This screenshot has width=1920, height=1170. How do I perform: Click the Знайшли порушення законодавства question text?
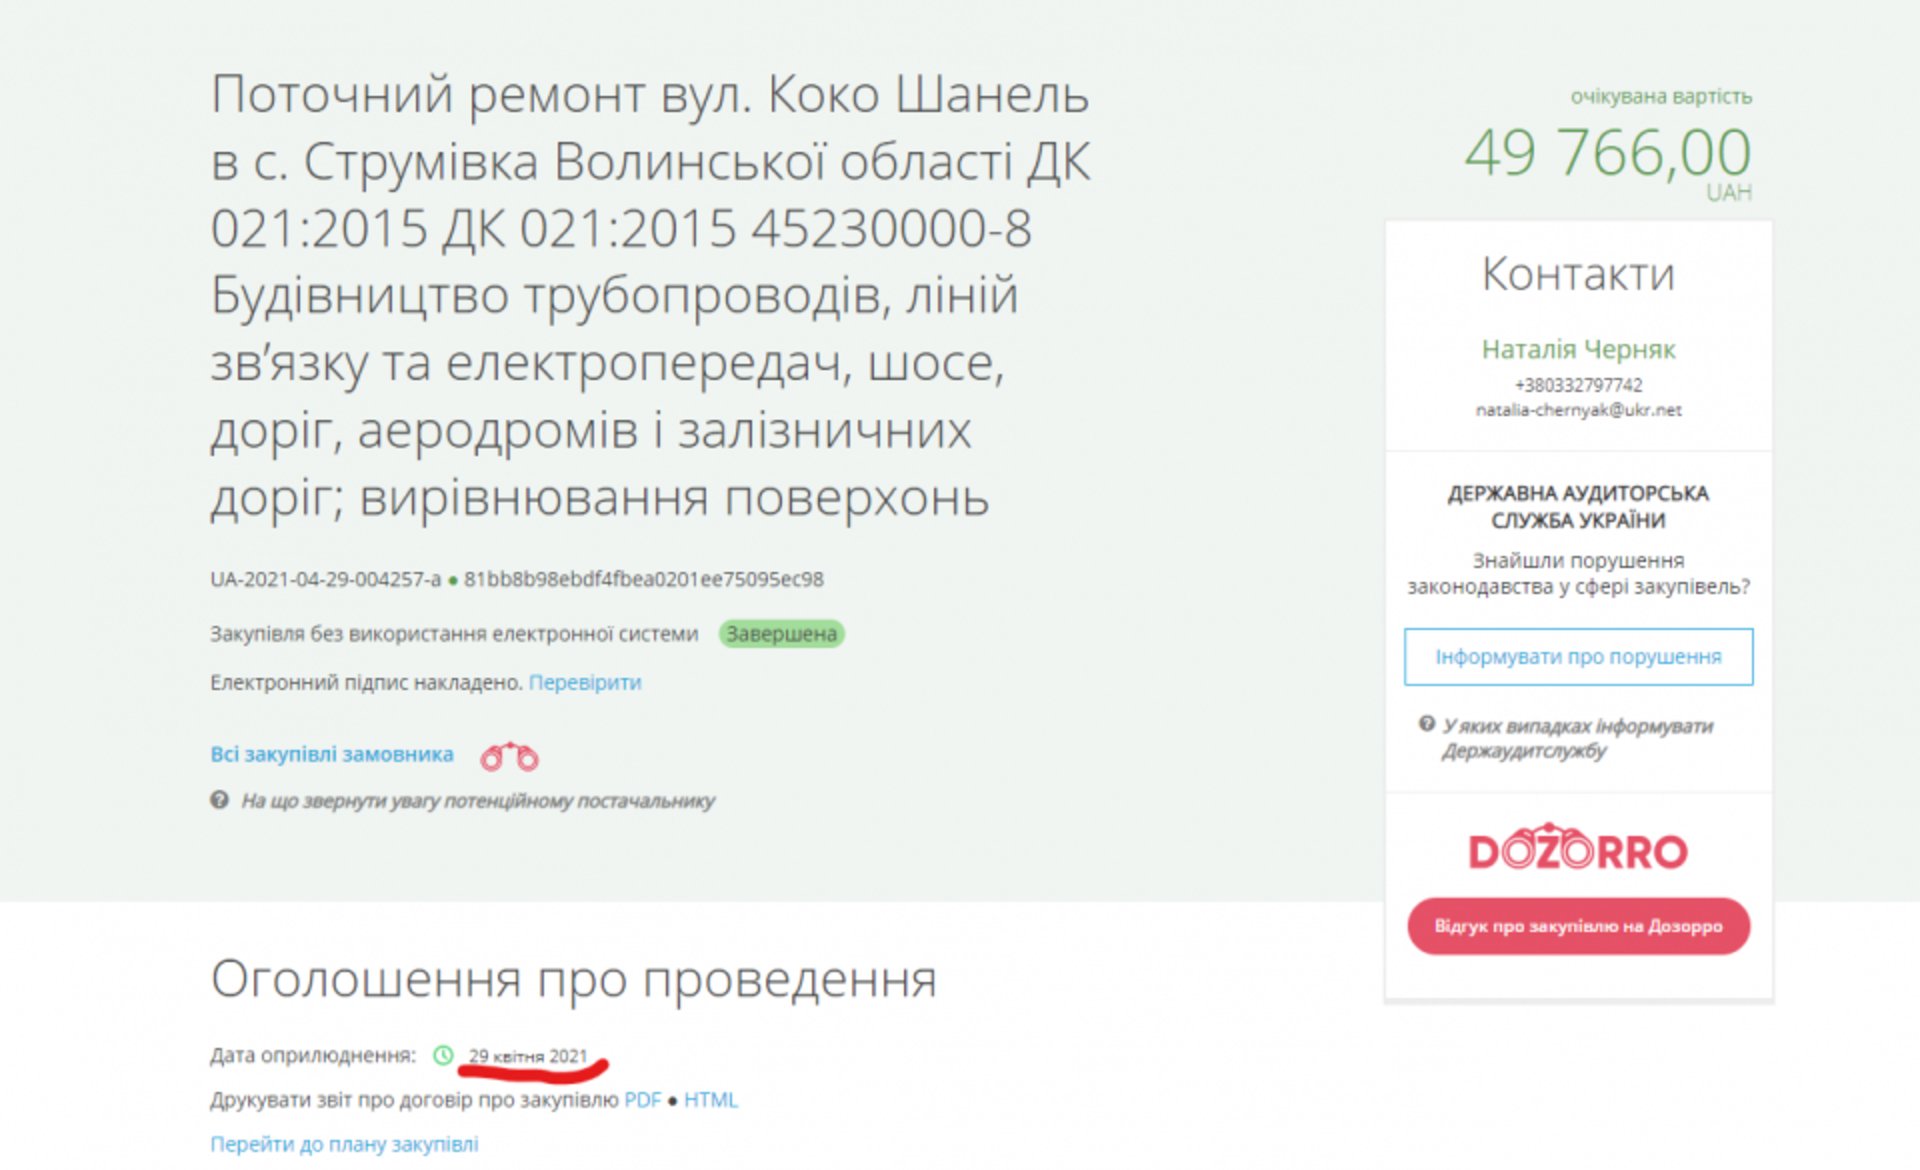tap(1578, 573)
